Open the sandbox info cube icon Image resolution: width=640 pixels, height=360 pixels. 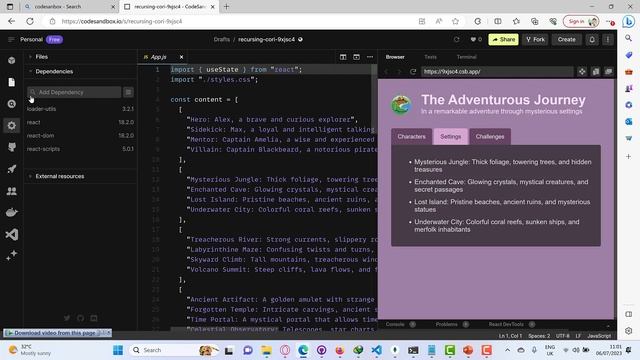[x=11, y=60]
